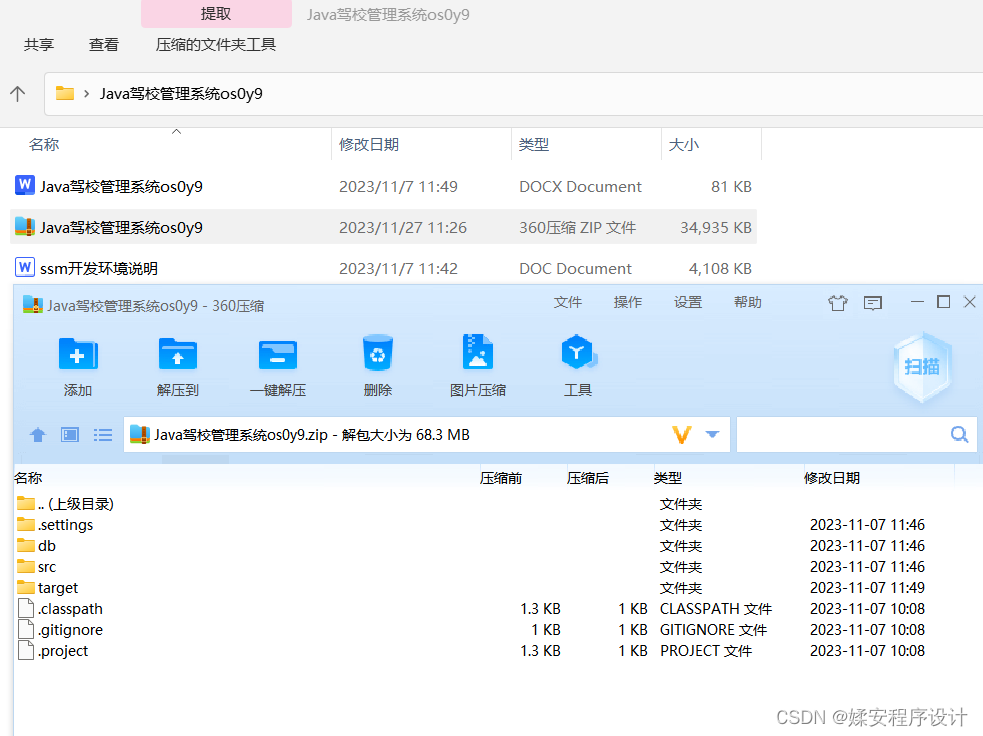
Task: Expand the archive path dropdown arrow
Action: [712, 434]
